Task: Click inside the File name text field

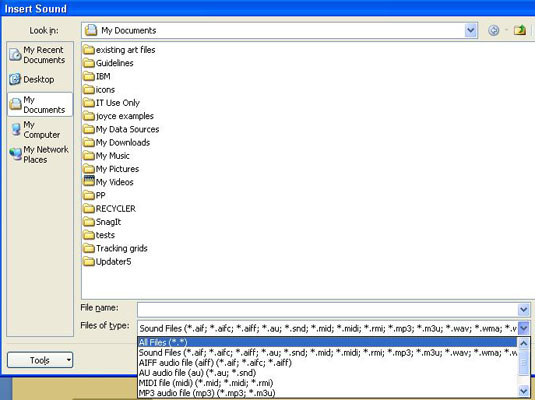Action: [328, 310]
